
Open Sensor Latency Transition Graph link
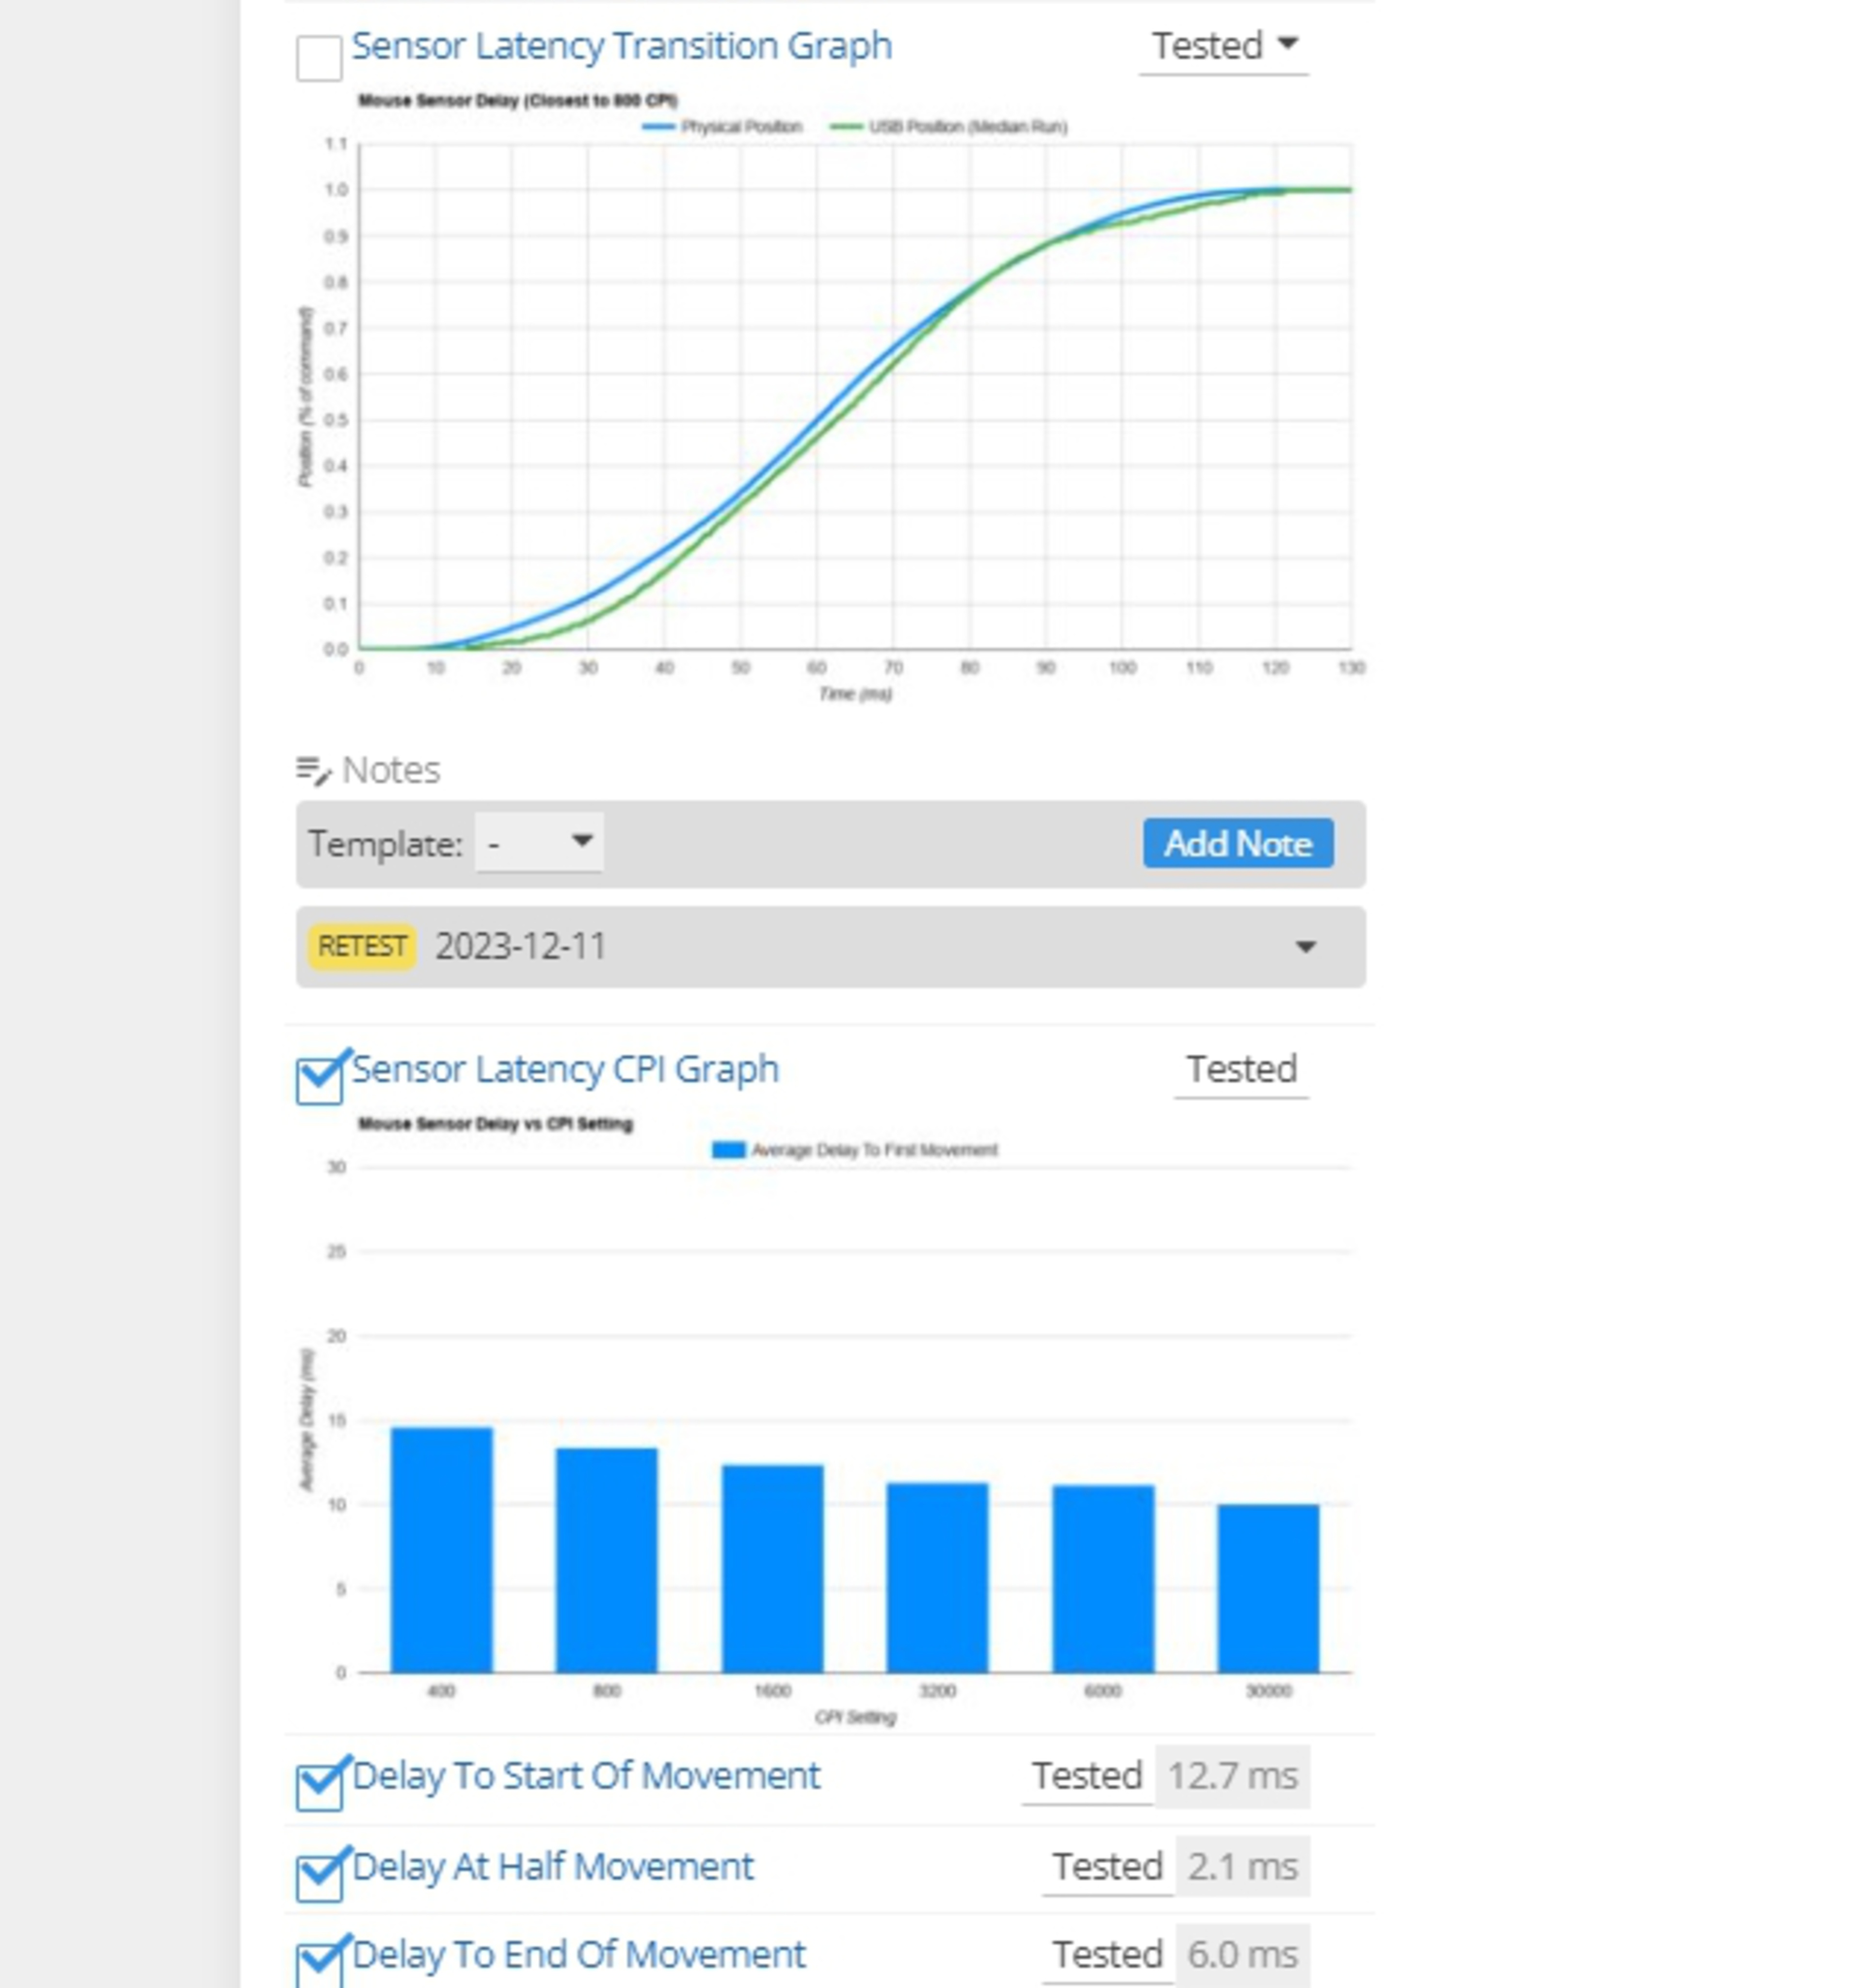tap(621, 46)
